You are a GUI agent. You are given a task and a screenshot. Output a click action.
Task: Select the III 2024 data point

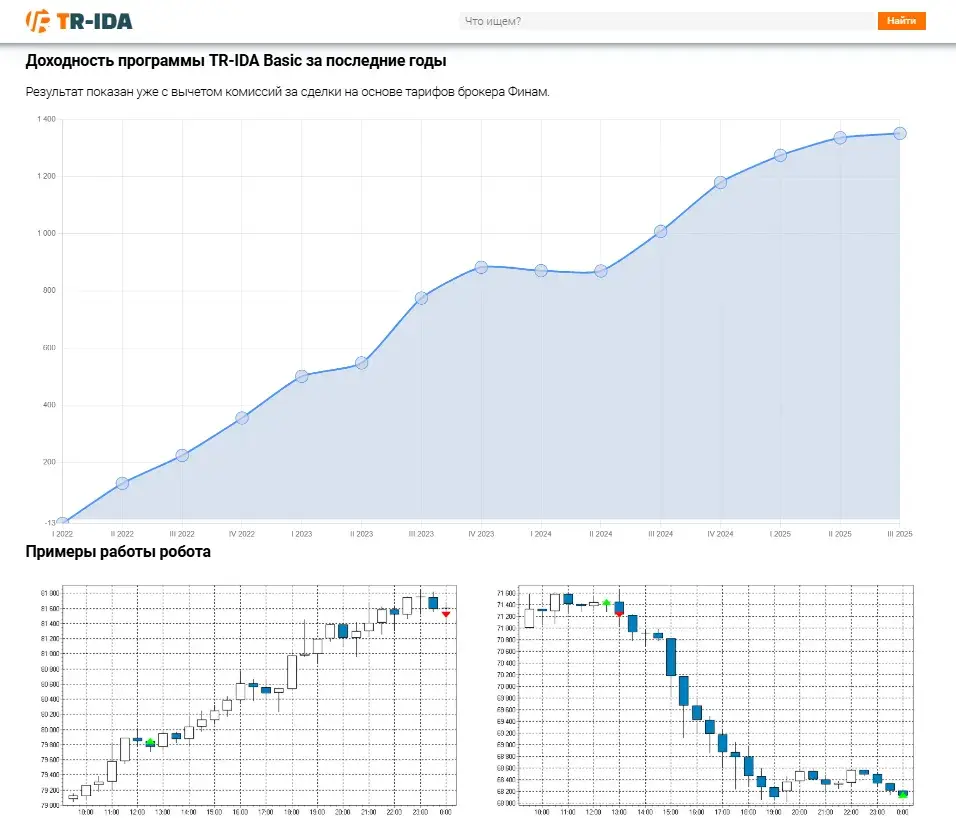click(660, 232)
